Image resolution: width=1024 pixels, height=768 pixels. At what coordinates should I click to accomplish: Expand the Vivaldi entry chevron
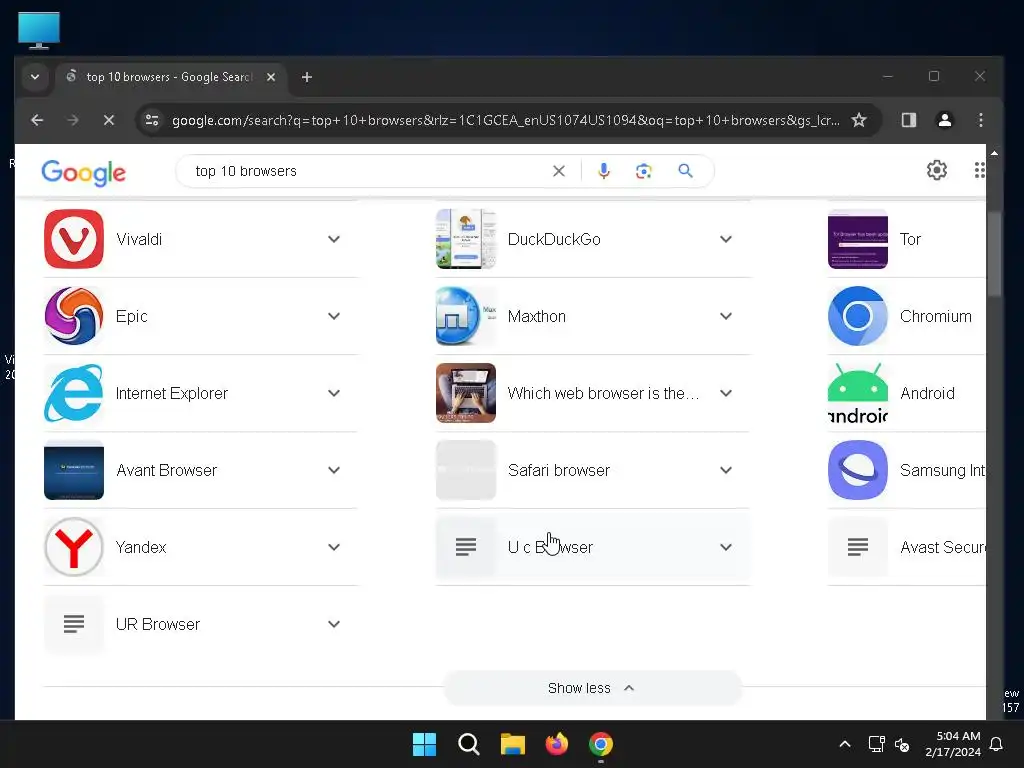334,239
